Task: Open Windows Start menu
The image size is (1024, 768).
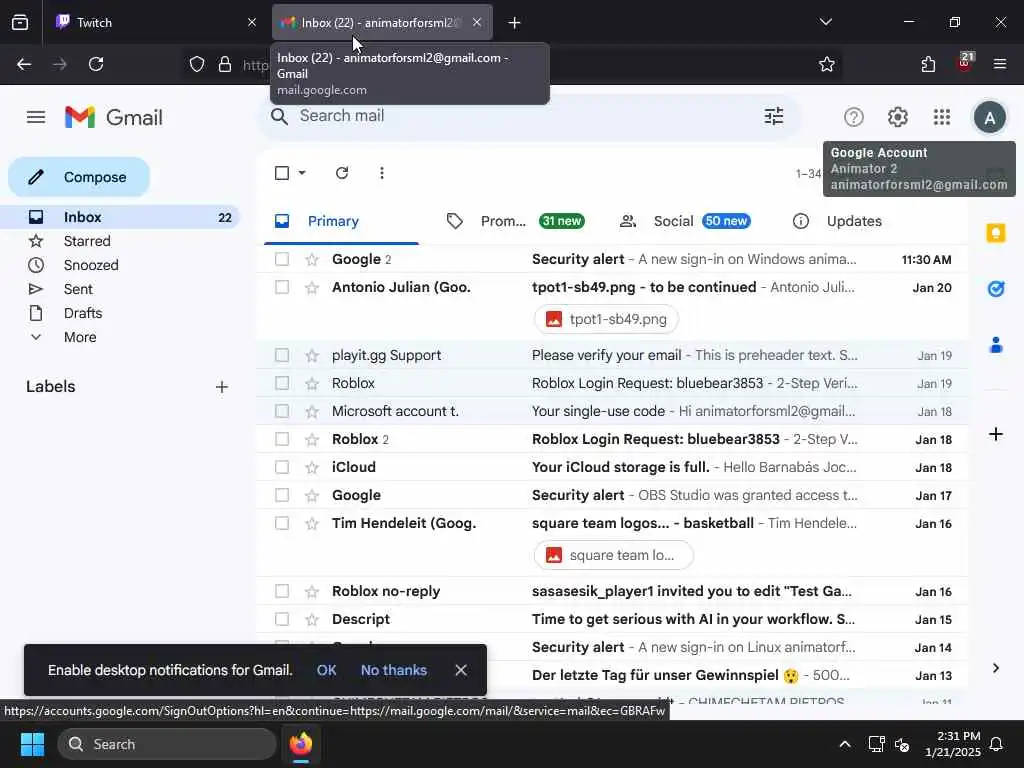Action: [32, 744]
